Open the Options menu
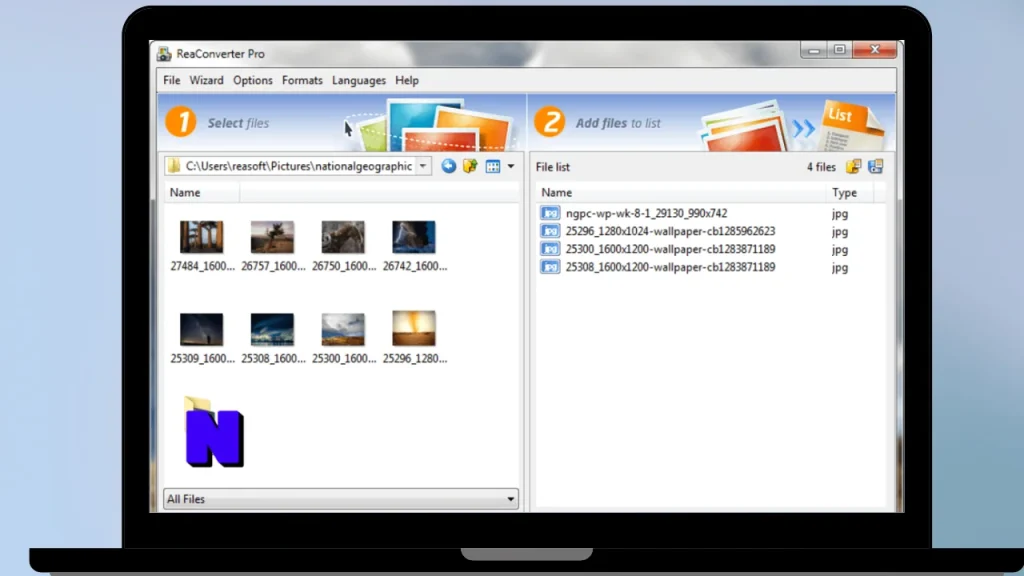This screenshot has width=1024, height=576. pyautogui.click(x=253, y=80)
